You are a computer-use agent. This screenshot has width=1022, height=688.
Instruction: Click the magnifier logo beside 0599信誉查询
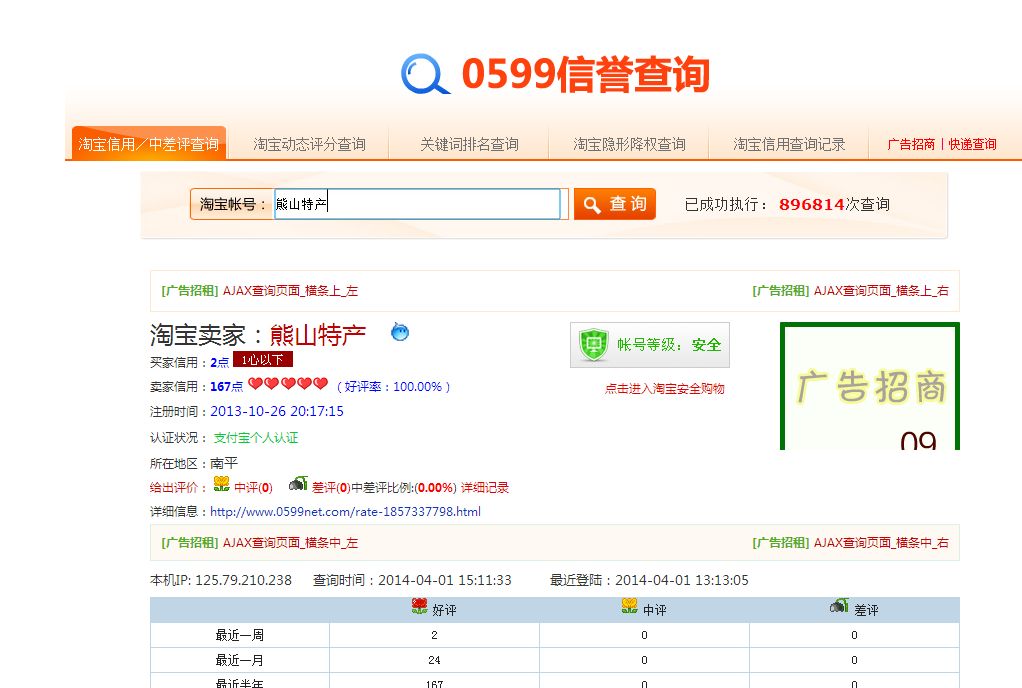pyautogui.click(x=424, y=73)
